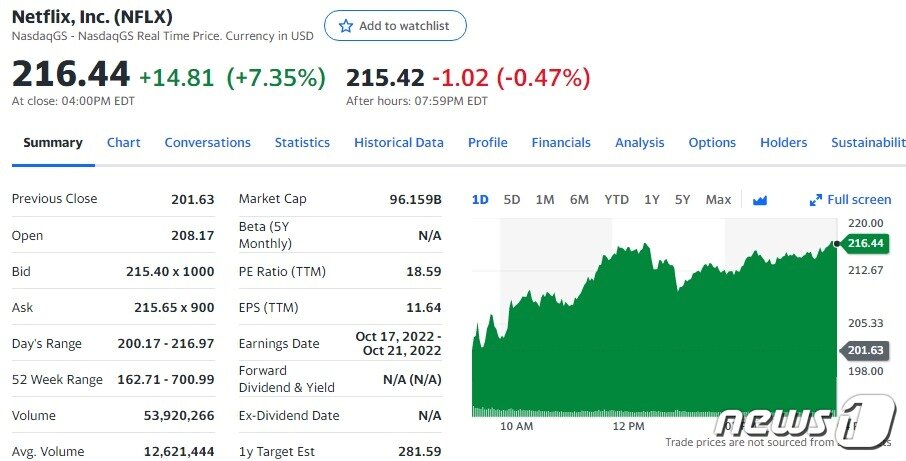Show the Max chart range

(718, 200)
